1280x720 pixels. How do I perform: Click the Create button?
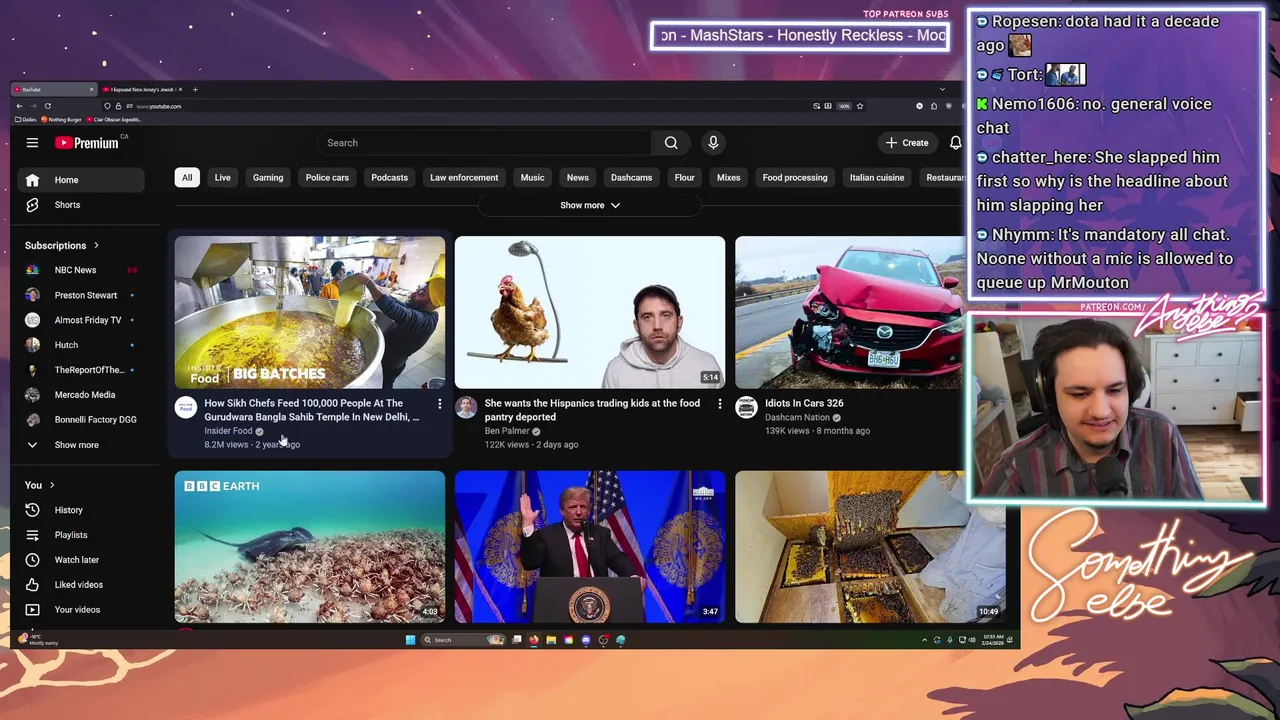click(907, 143)
